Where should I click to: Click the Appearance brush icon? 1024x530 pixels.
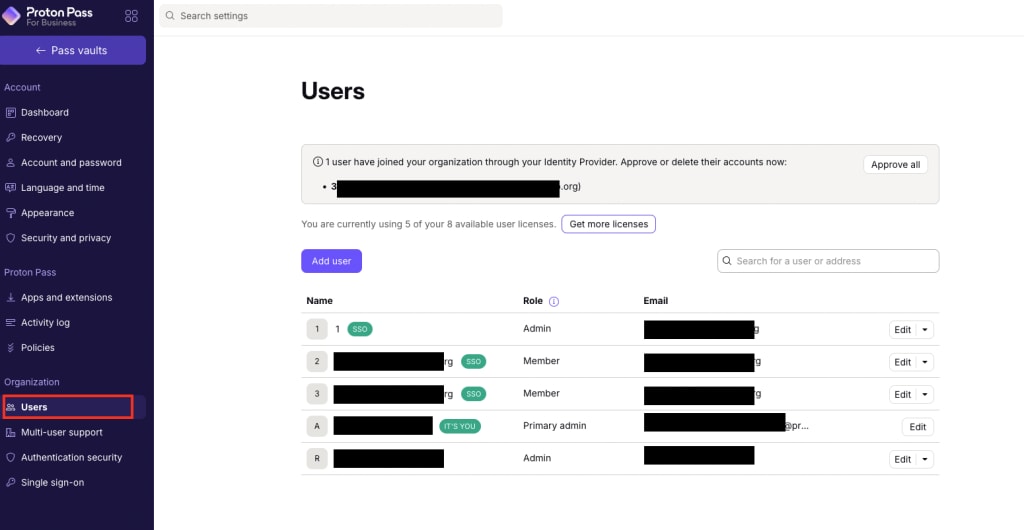pyautogui.click(x=11, y=213)
